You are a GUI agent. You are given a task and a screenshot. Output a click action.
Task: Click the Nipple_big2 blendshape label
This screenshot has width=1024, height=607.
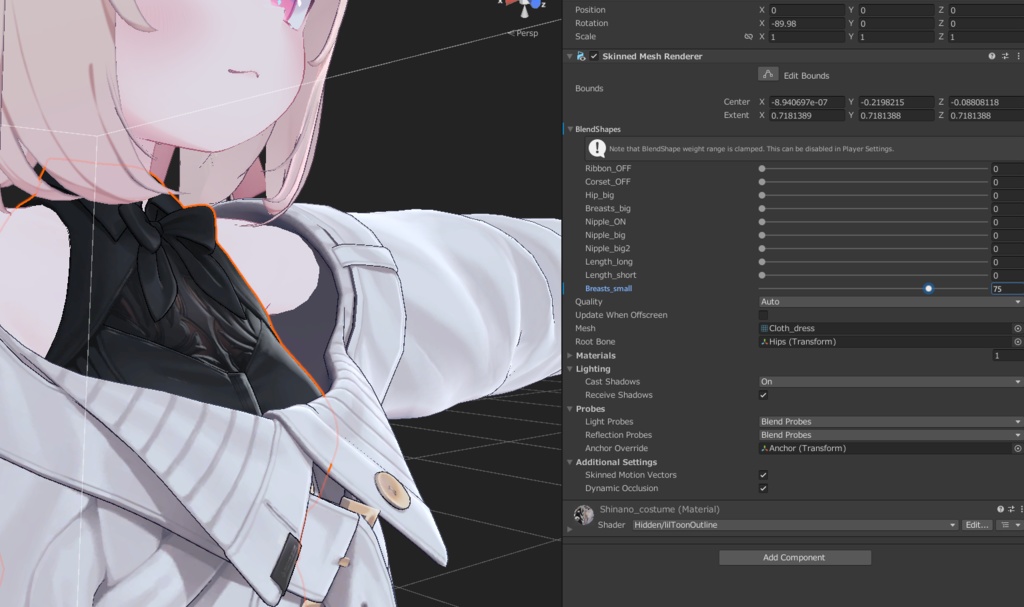pos(607,248)
